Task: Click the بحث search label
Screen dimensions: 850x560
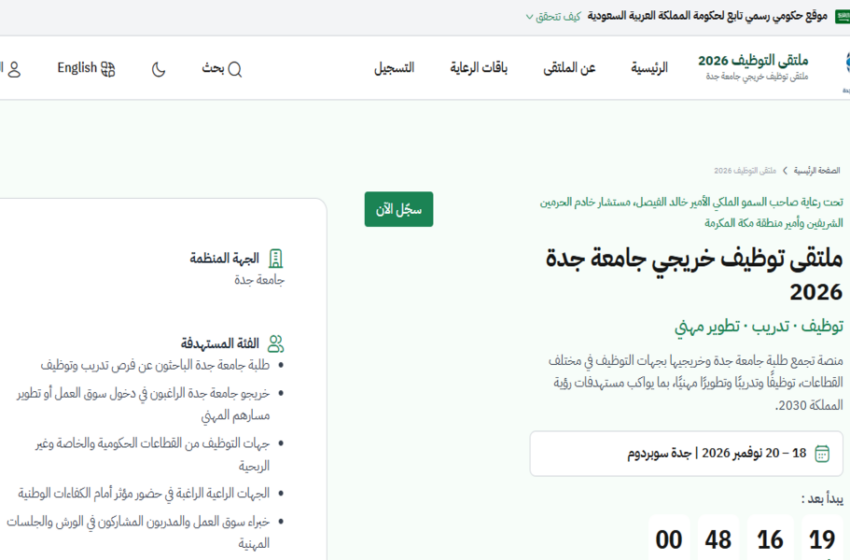Action: click(213, 68)
